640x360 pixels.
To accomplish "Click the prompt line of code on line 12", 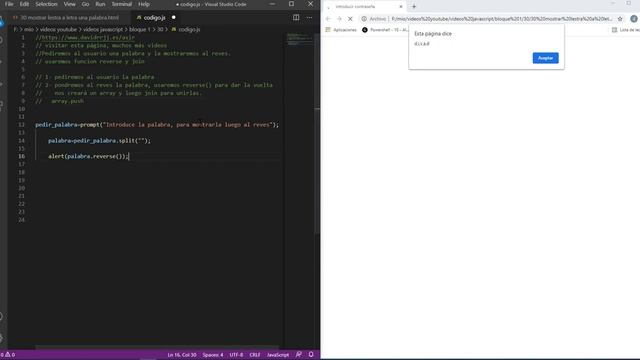I will tap(157, 125).
